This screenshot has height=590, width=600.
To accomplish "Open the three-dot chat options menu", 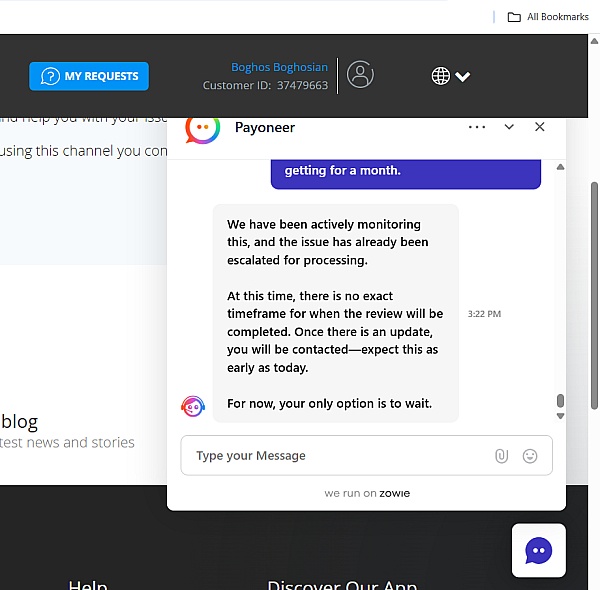I will click(x=477, y=127).
